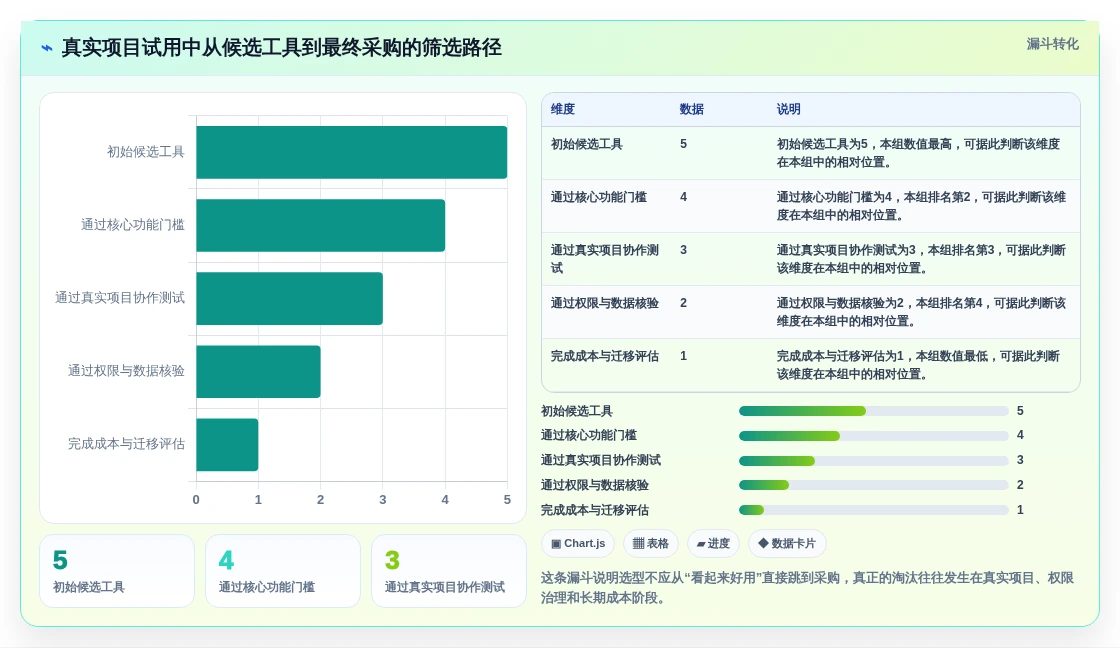Click the 初始候选工具 label above the progress list
This screenshot has width=1120, height=648.
point(576,412)
